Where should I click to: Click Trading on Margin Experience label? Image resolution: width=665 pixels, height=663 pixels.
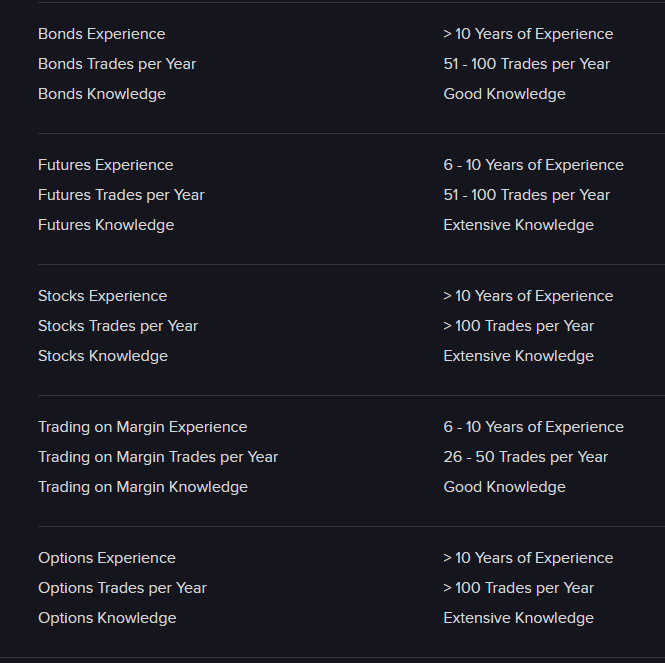point(142,427)
